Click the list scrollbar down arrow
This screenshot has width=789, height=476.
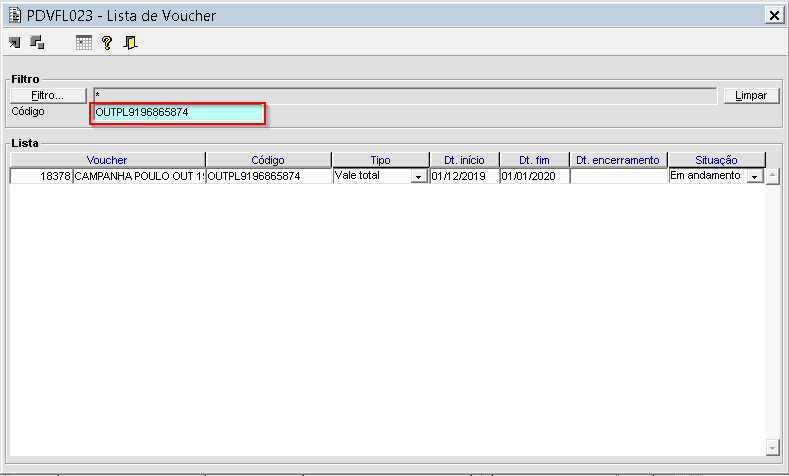773,447
